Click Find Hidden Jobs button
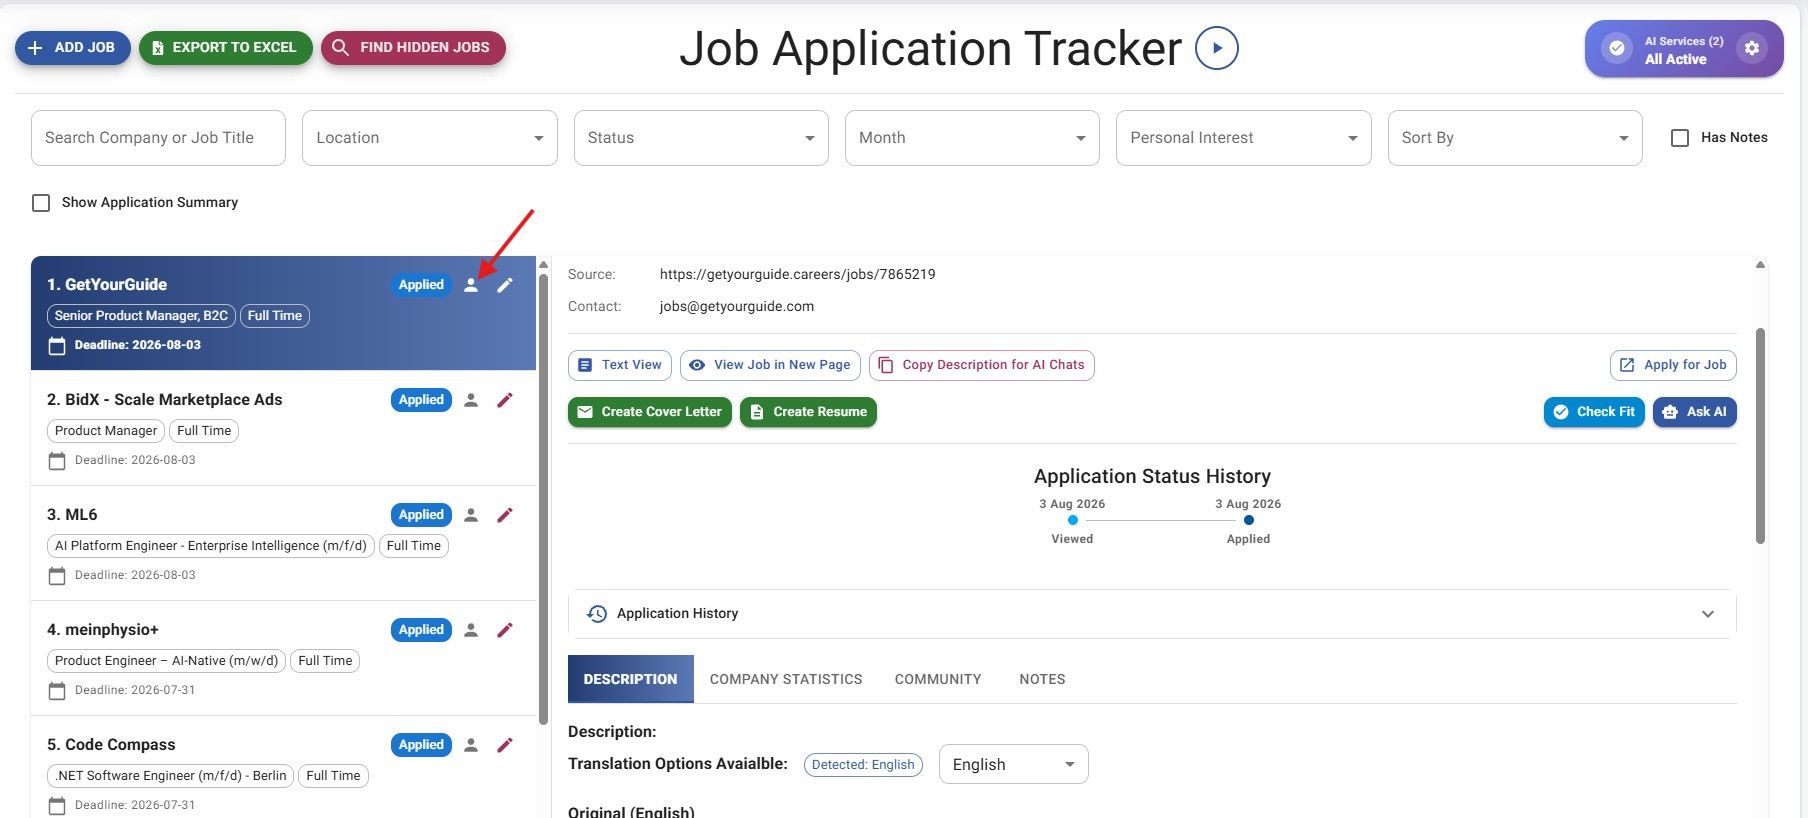 pyautogui.click(x=413, y=48)
